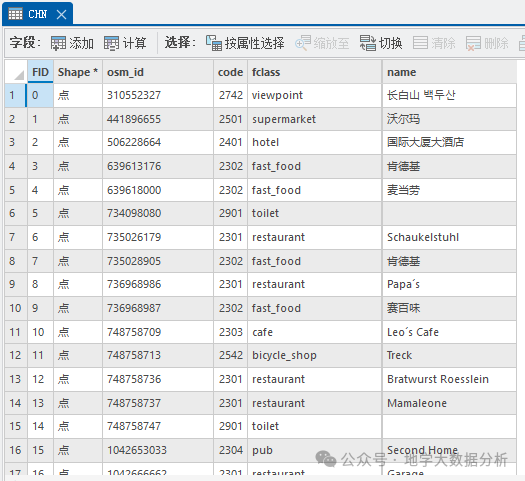Click code cell 2501
Screen dimensions: 525x481
click(x=230, y=119)
